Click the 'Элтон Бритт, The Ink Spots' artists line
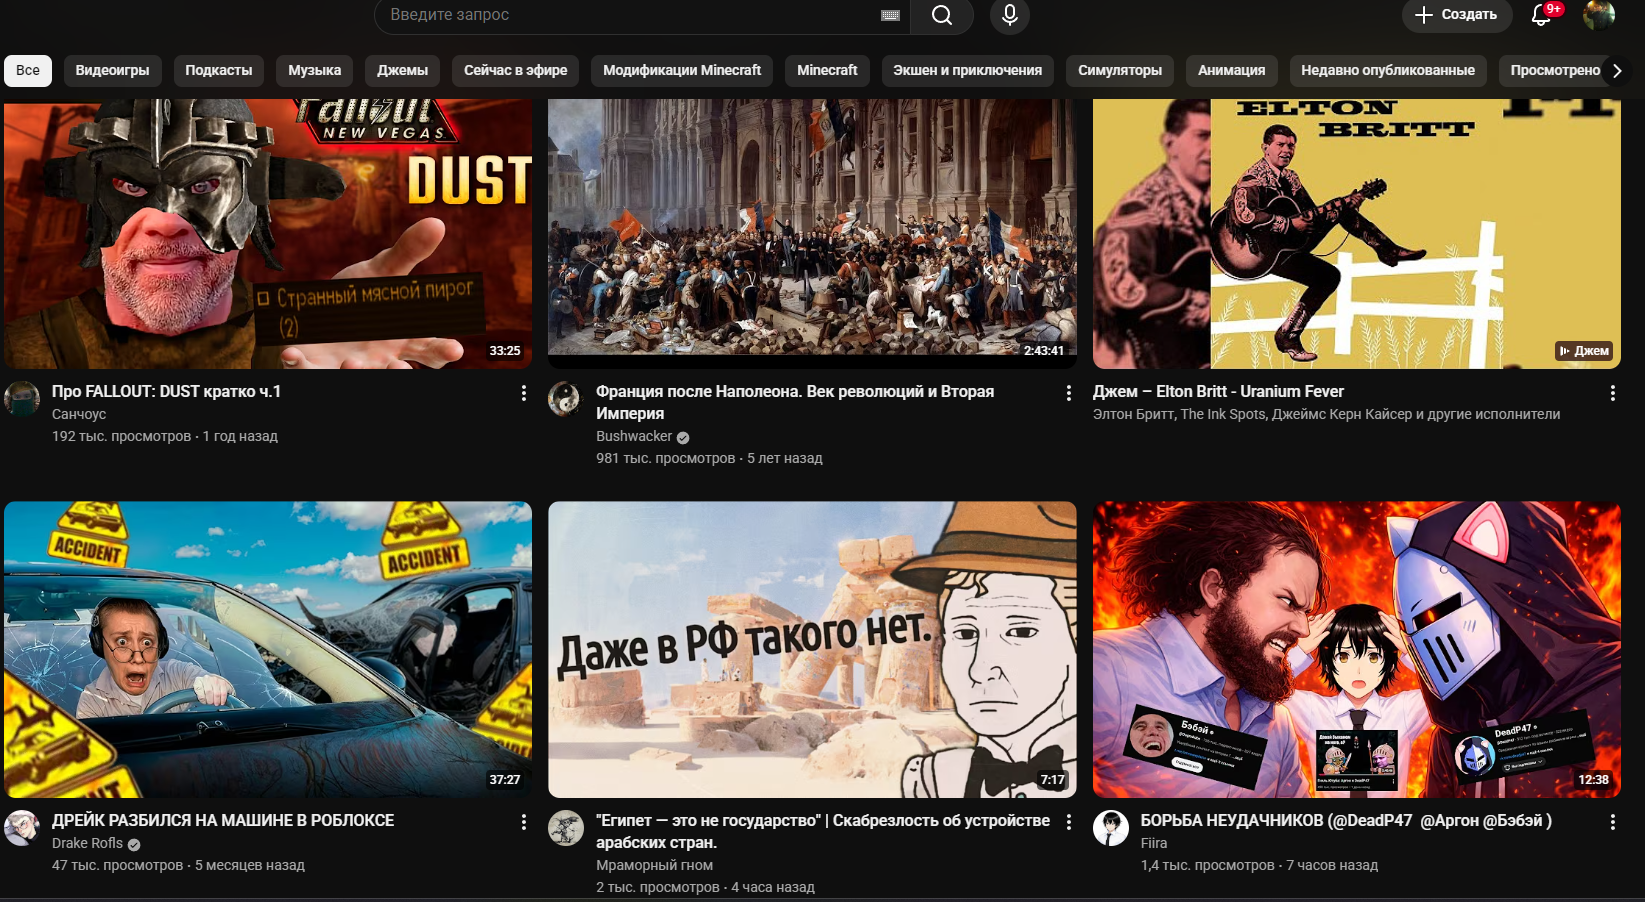1645x902 pixels. coord(1326,414)
